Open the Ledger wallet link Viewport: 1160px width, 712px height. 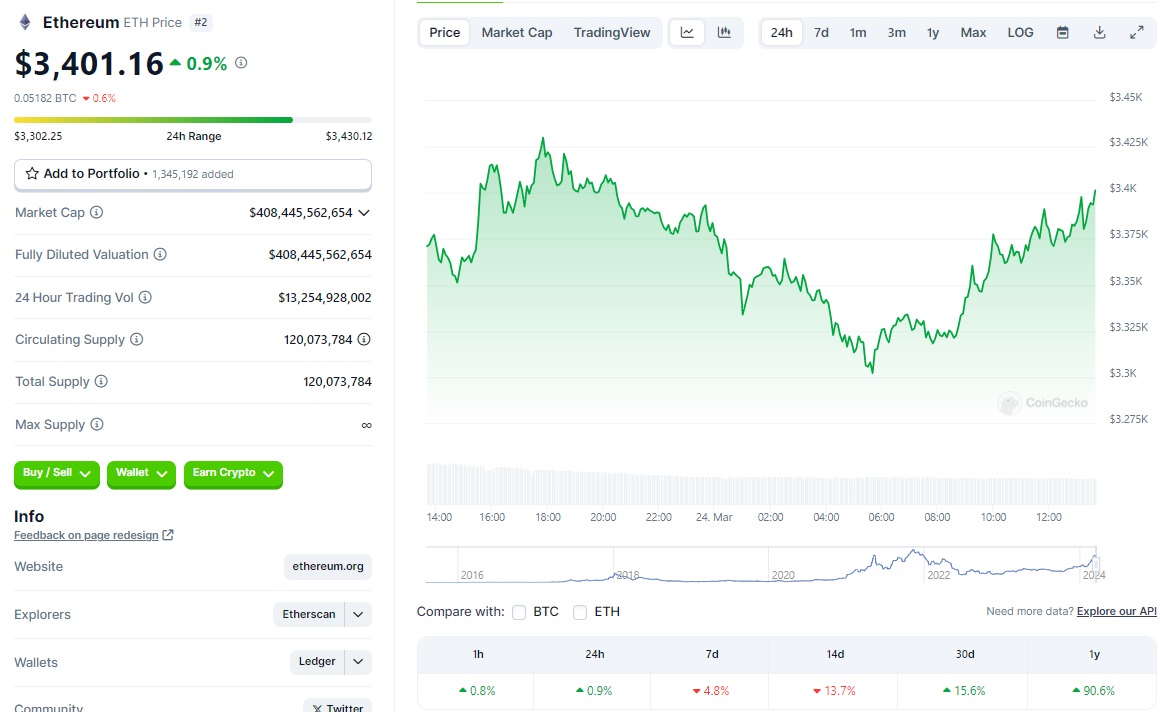[317, 662]
